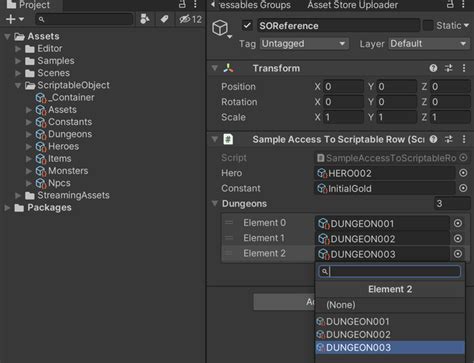Click the InitialGold reference field
This screenshot has width=474, height=363.
(x=385, y=189)
